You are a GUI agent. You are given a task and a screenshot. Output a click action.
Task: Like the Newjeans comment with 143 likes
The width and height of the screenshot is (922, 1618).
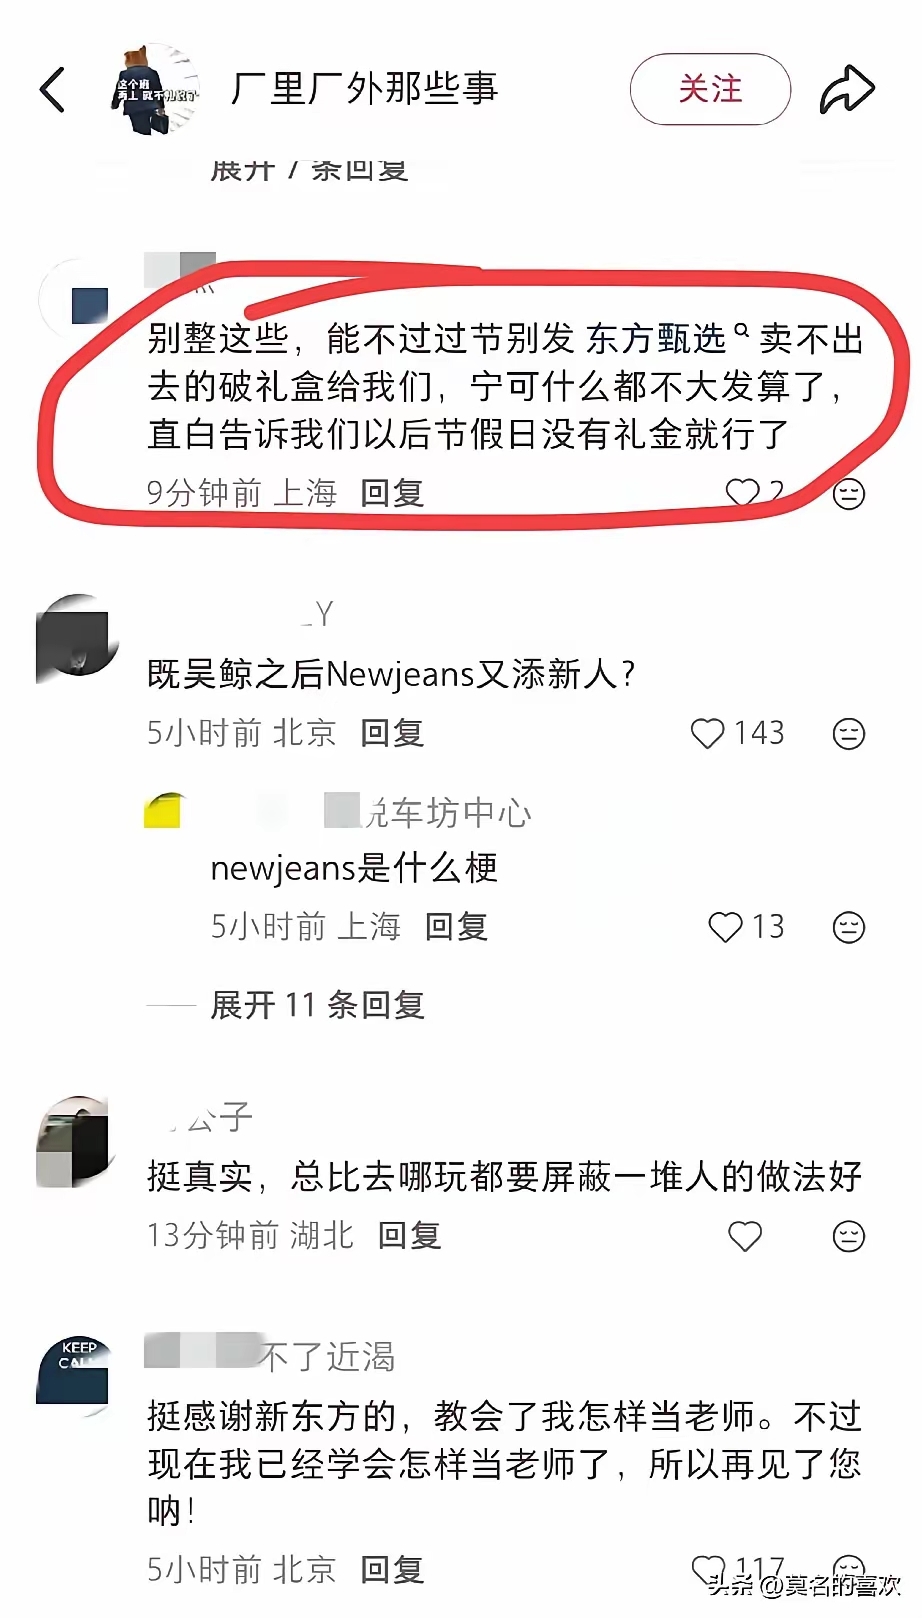coord(708,734)
